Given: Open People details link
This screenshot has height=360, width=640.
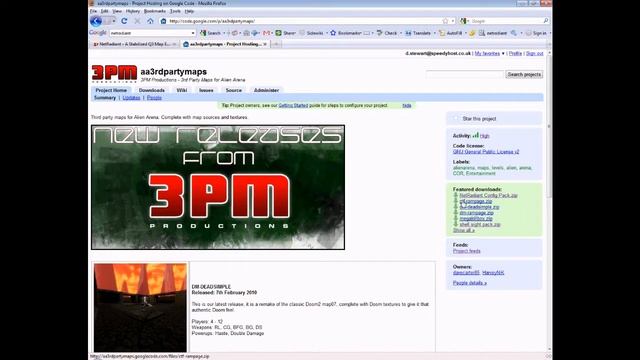Looking at the screenshot, I should pos(469,283).
